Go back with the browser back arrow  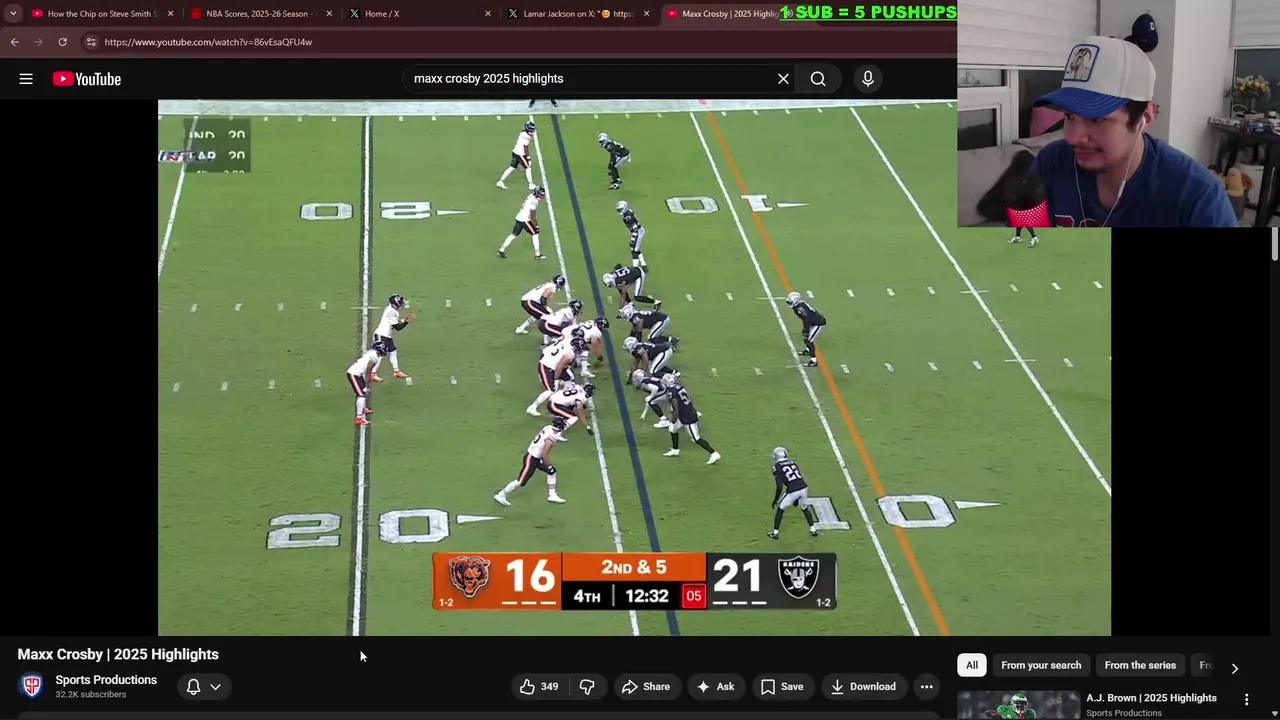pos(14,42)
